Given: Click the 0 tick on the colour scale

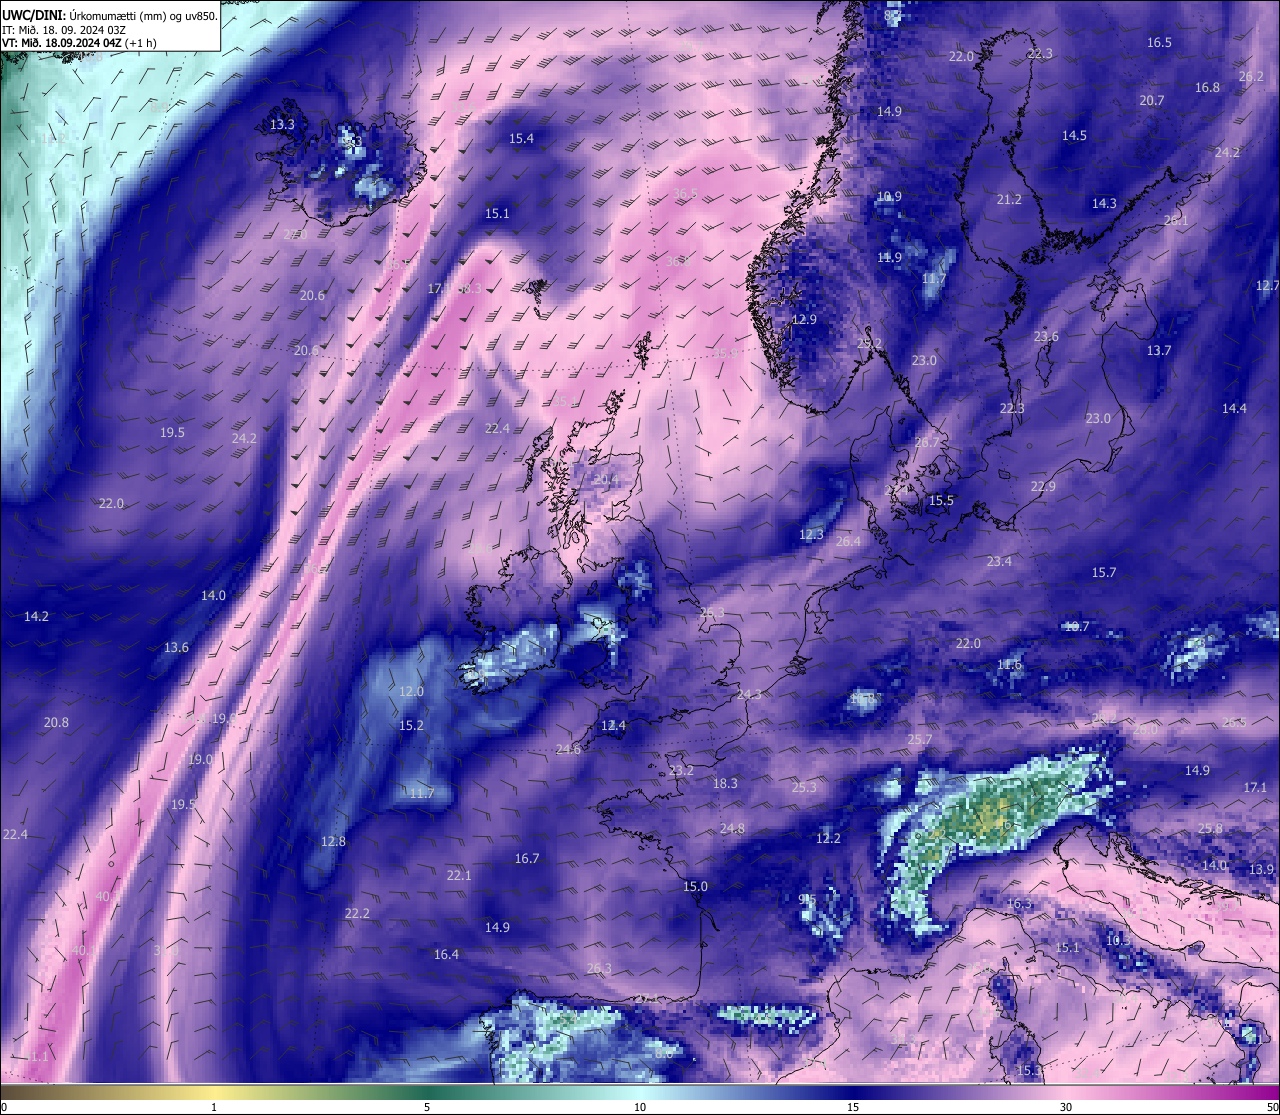Looking at the screenshot, I should click(x=3, y=1107).
